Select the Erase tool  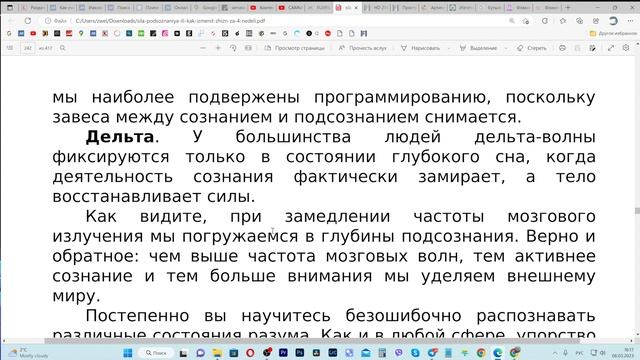coord(531,48)
